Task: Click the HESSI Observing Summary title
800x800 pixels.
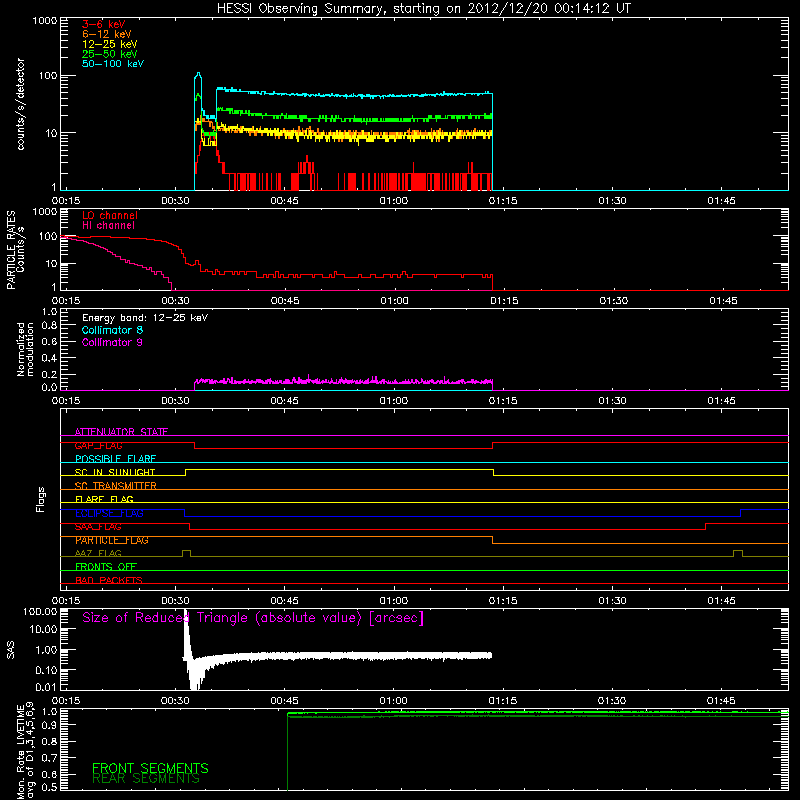Action: click(x=424, y=8)
